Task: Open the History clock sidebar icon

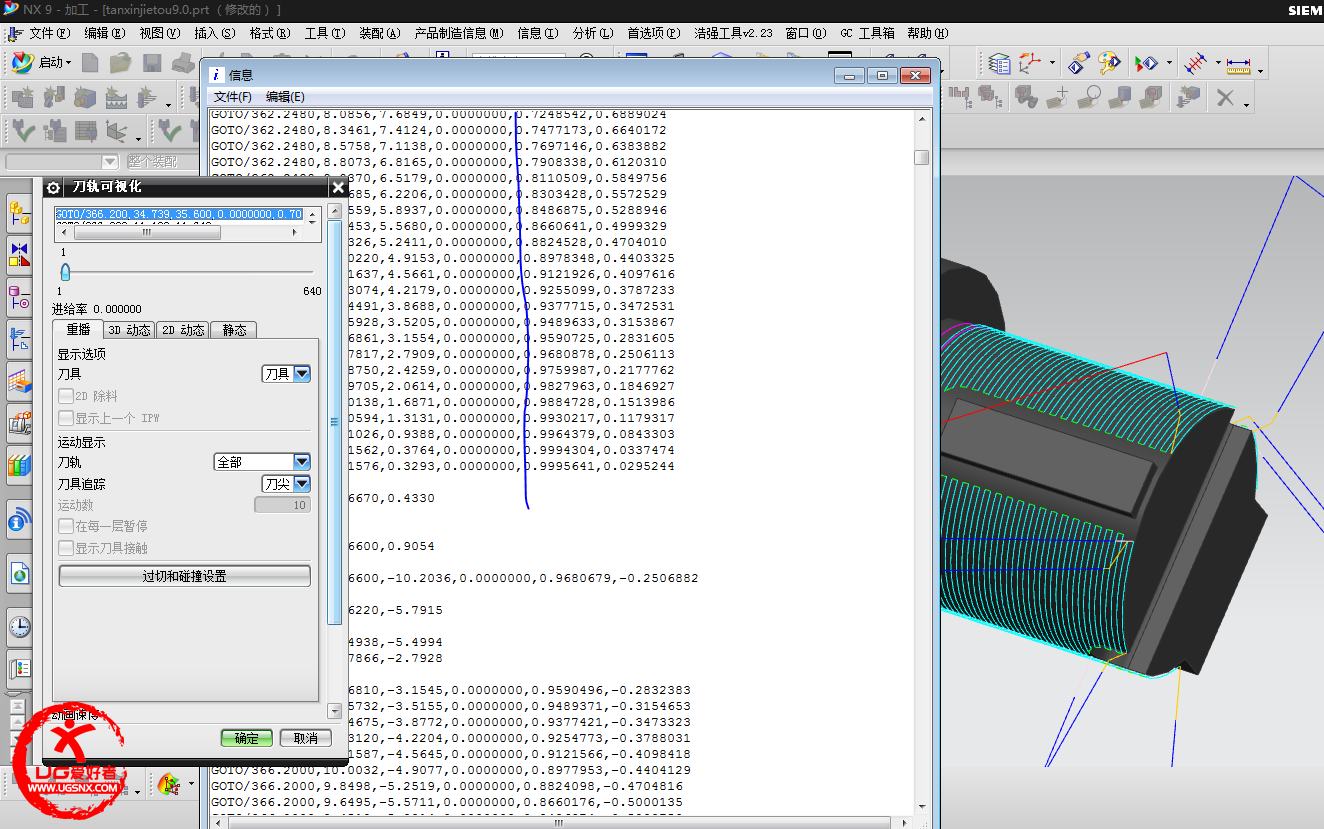Action: (19, 627)
